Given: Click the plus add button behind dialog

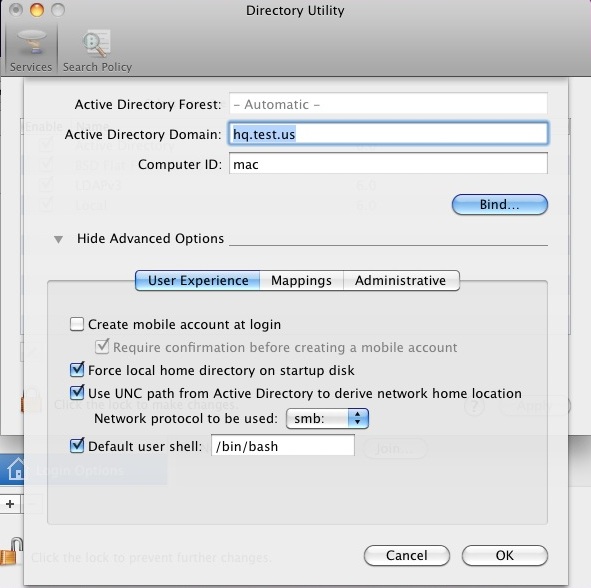Looking at the screenshot, I should pyautogui.click(x=10, y=504).
